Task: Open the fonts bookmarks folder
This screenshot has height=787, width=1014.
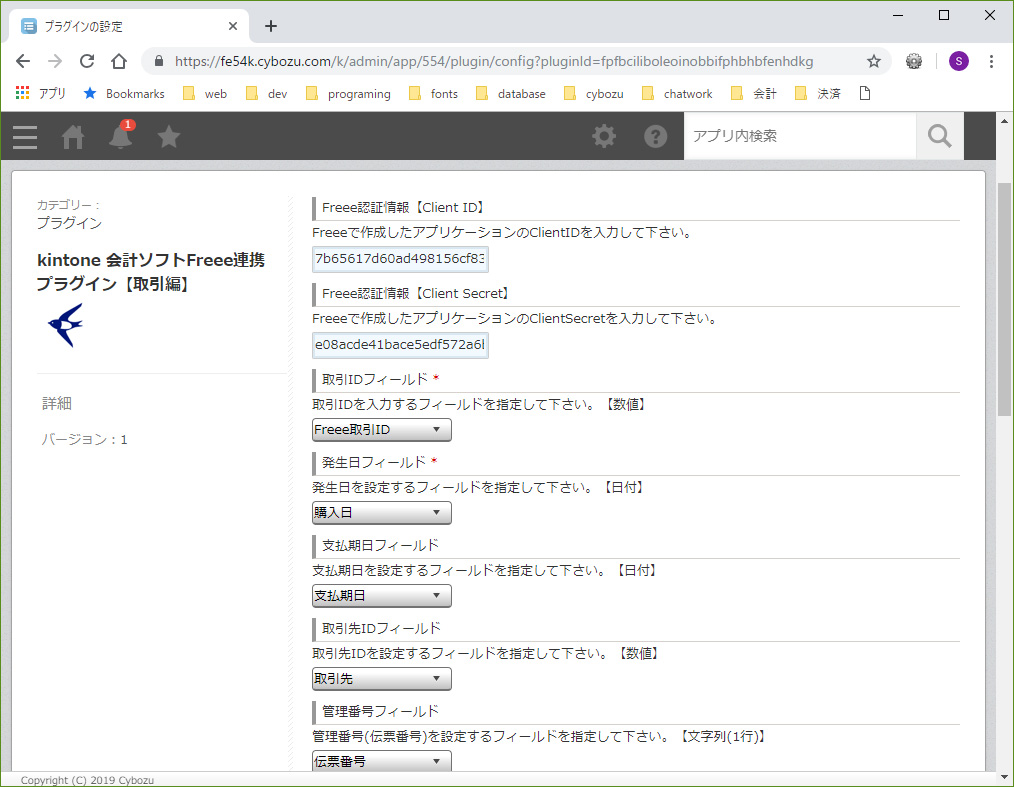Action: tap(433, 94)
